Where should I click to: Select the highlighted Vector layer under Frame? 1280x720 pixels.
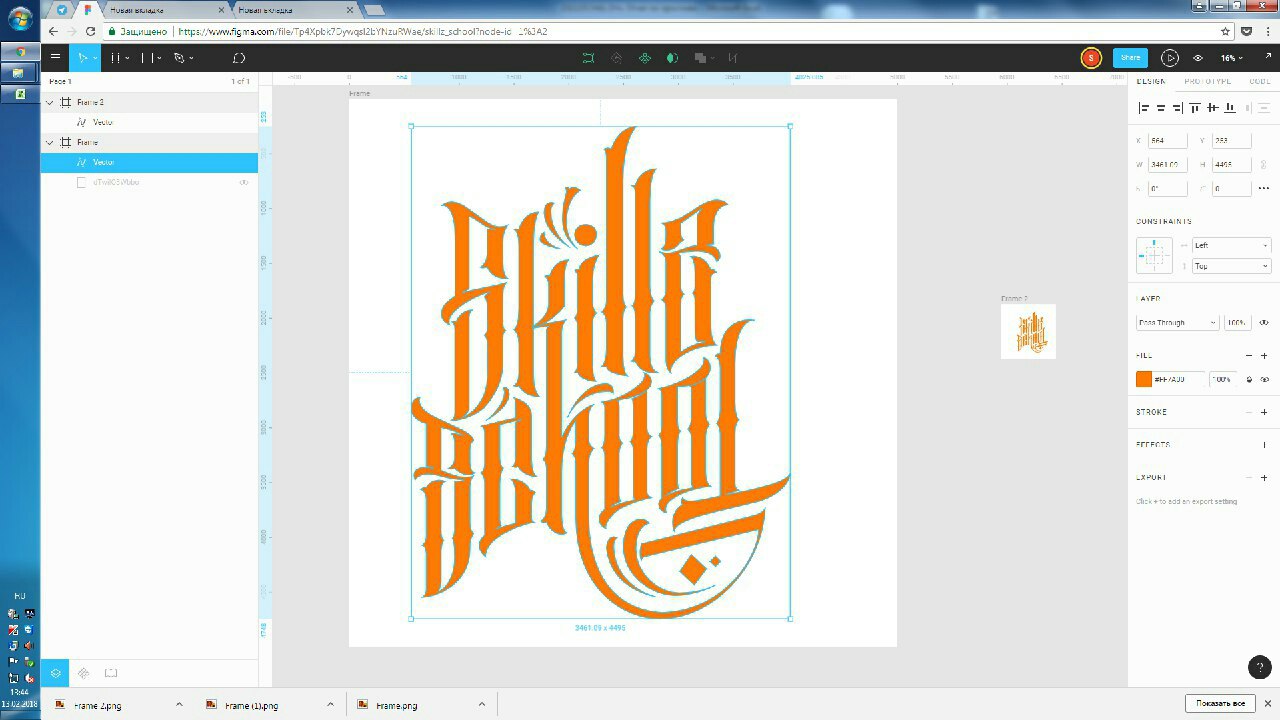pyautogui.click(x=149, y=162)
